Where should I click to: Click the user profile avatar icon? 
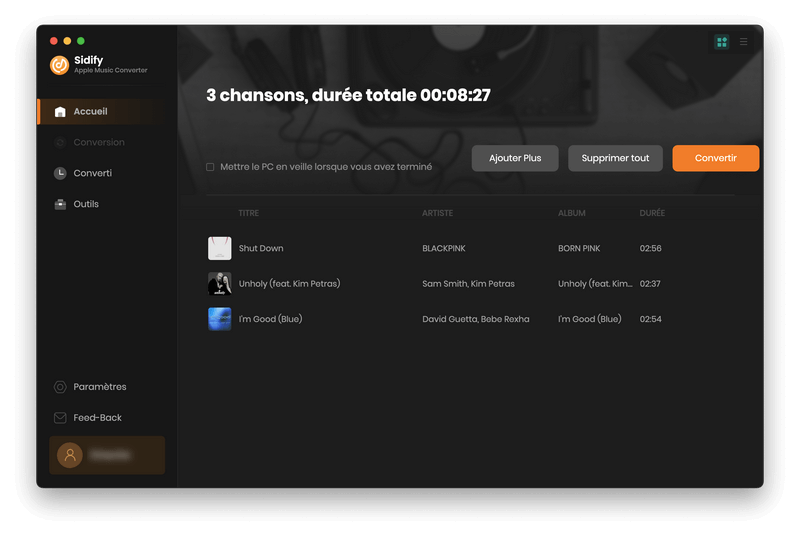coord(70,455)
